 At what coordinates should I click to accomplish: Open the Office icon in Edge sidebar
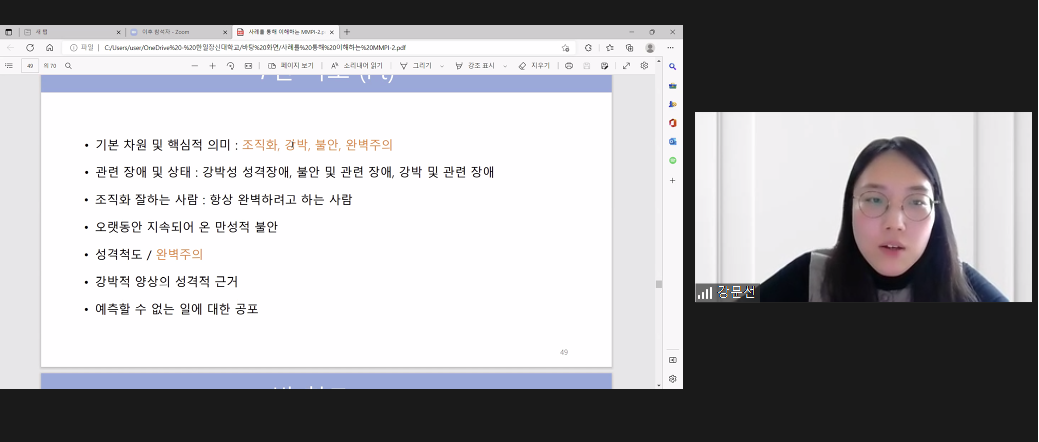point(673,122)
